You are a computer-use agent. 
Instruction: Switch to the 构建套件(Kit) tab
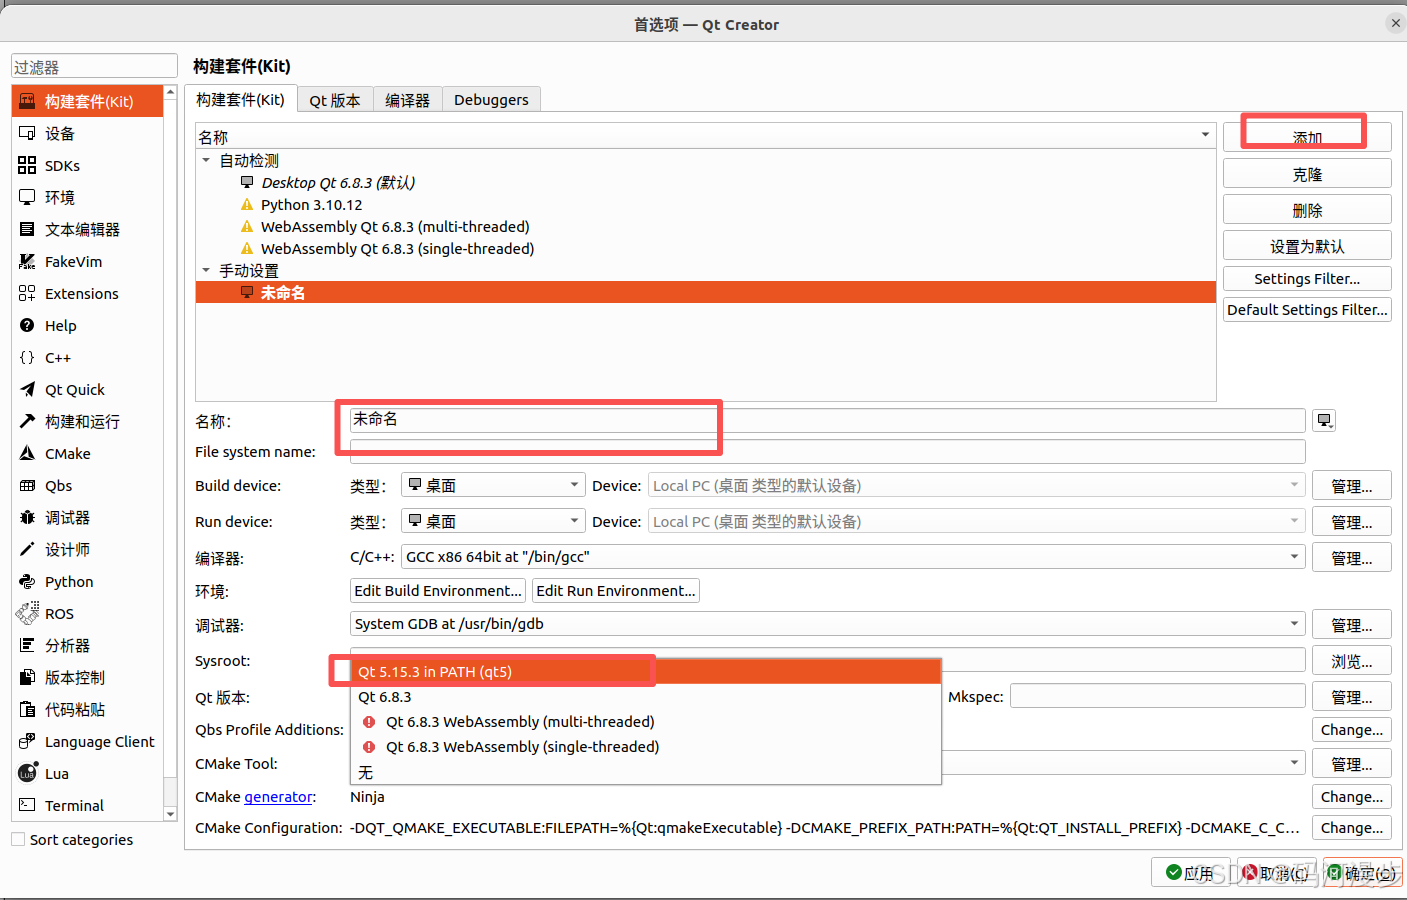coord(240,99)
